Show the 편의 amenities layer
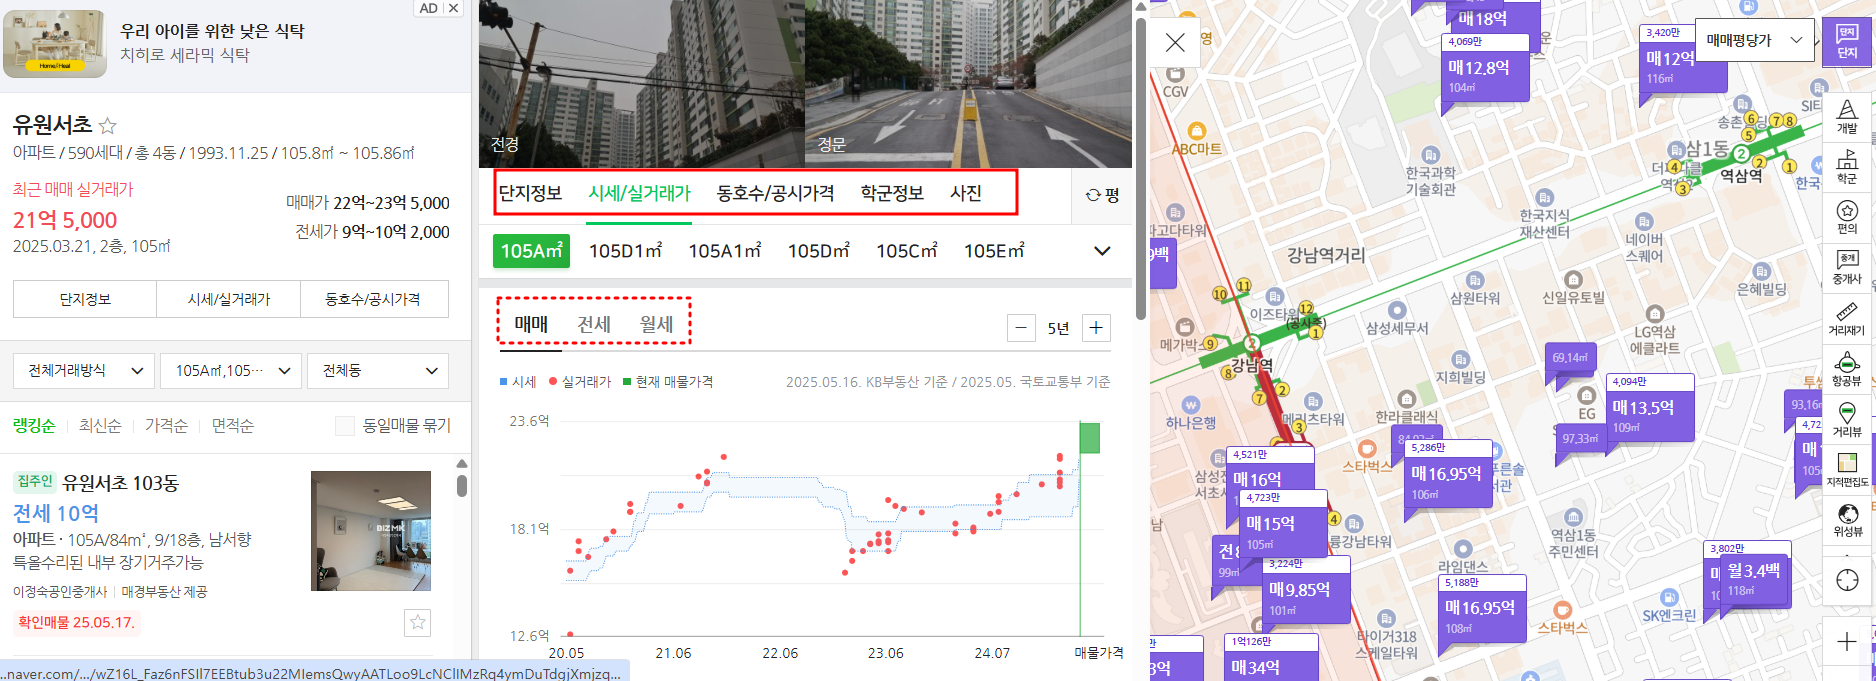This screenshot has height=681, width=1876. click(1847, 218)
